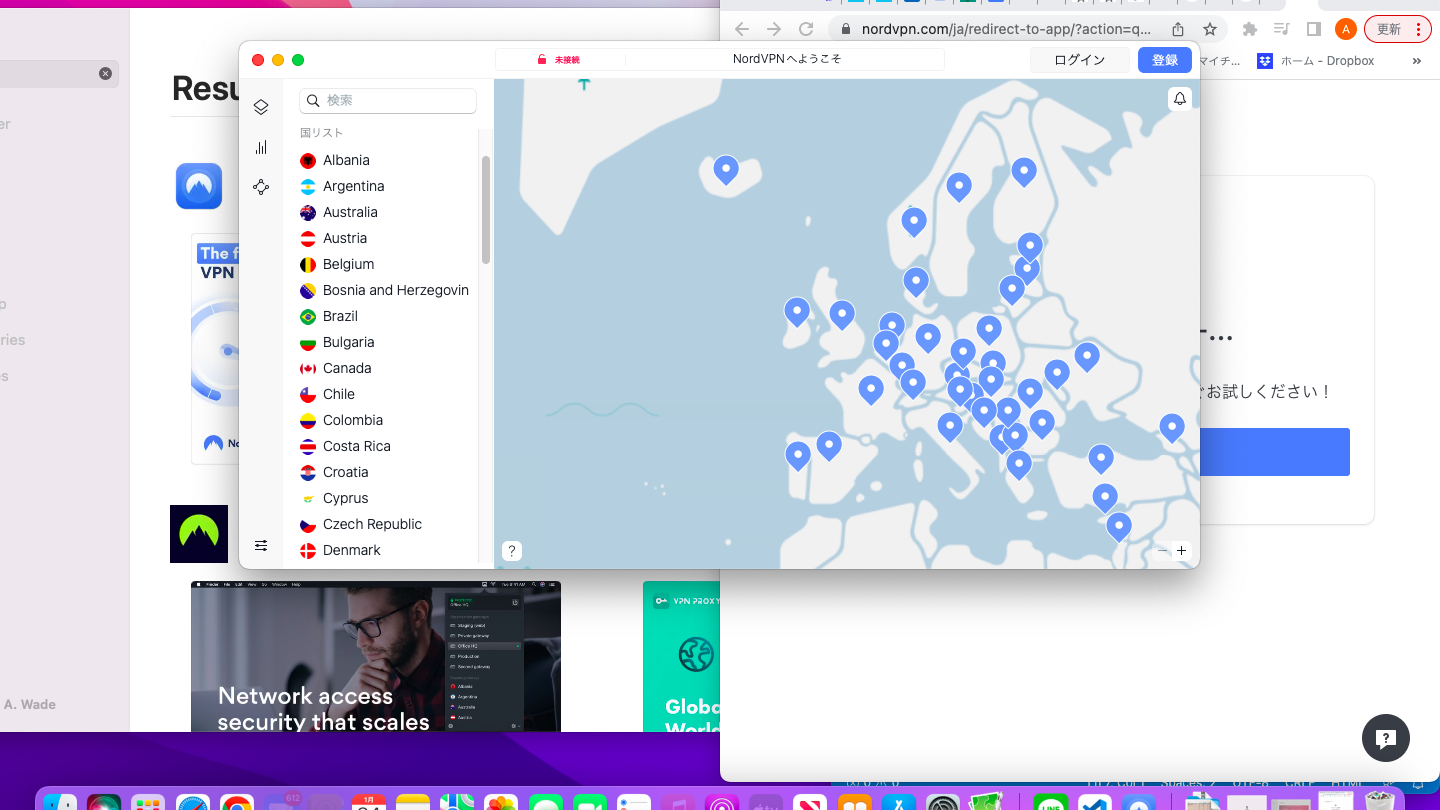Clear the App Store search field
This screenshot has width=1440, height=810.
(x=105, y=73)
